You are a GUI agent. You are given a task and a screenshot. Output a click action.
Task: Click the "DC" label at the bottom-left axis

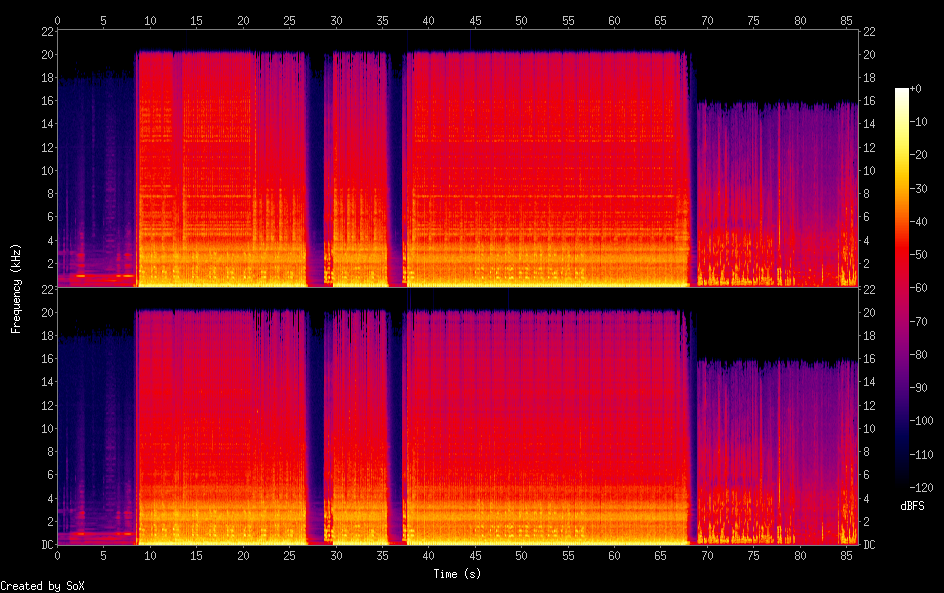coord(45,545)
